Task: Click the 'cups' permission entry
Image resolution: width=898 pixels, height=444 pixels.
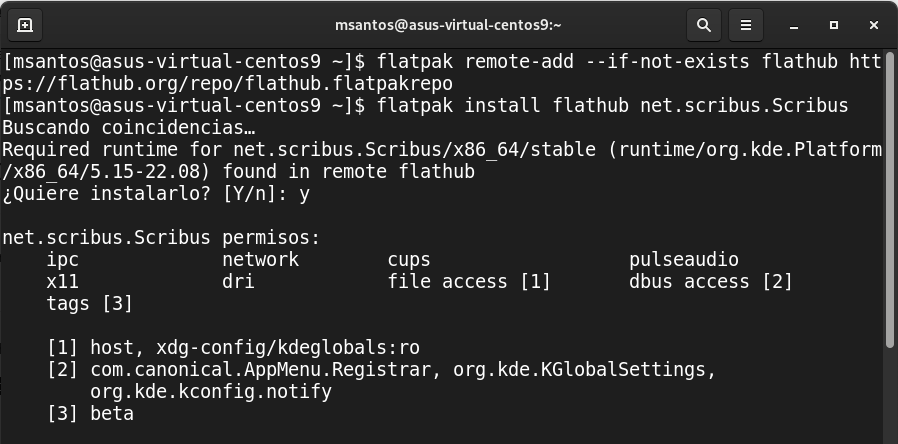Action: tap(409, 260)
